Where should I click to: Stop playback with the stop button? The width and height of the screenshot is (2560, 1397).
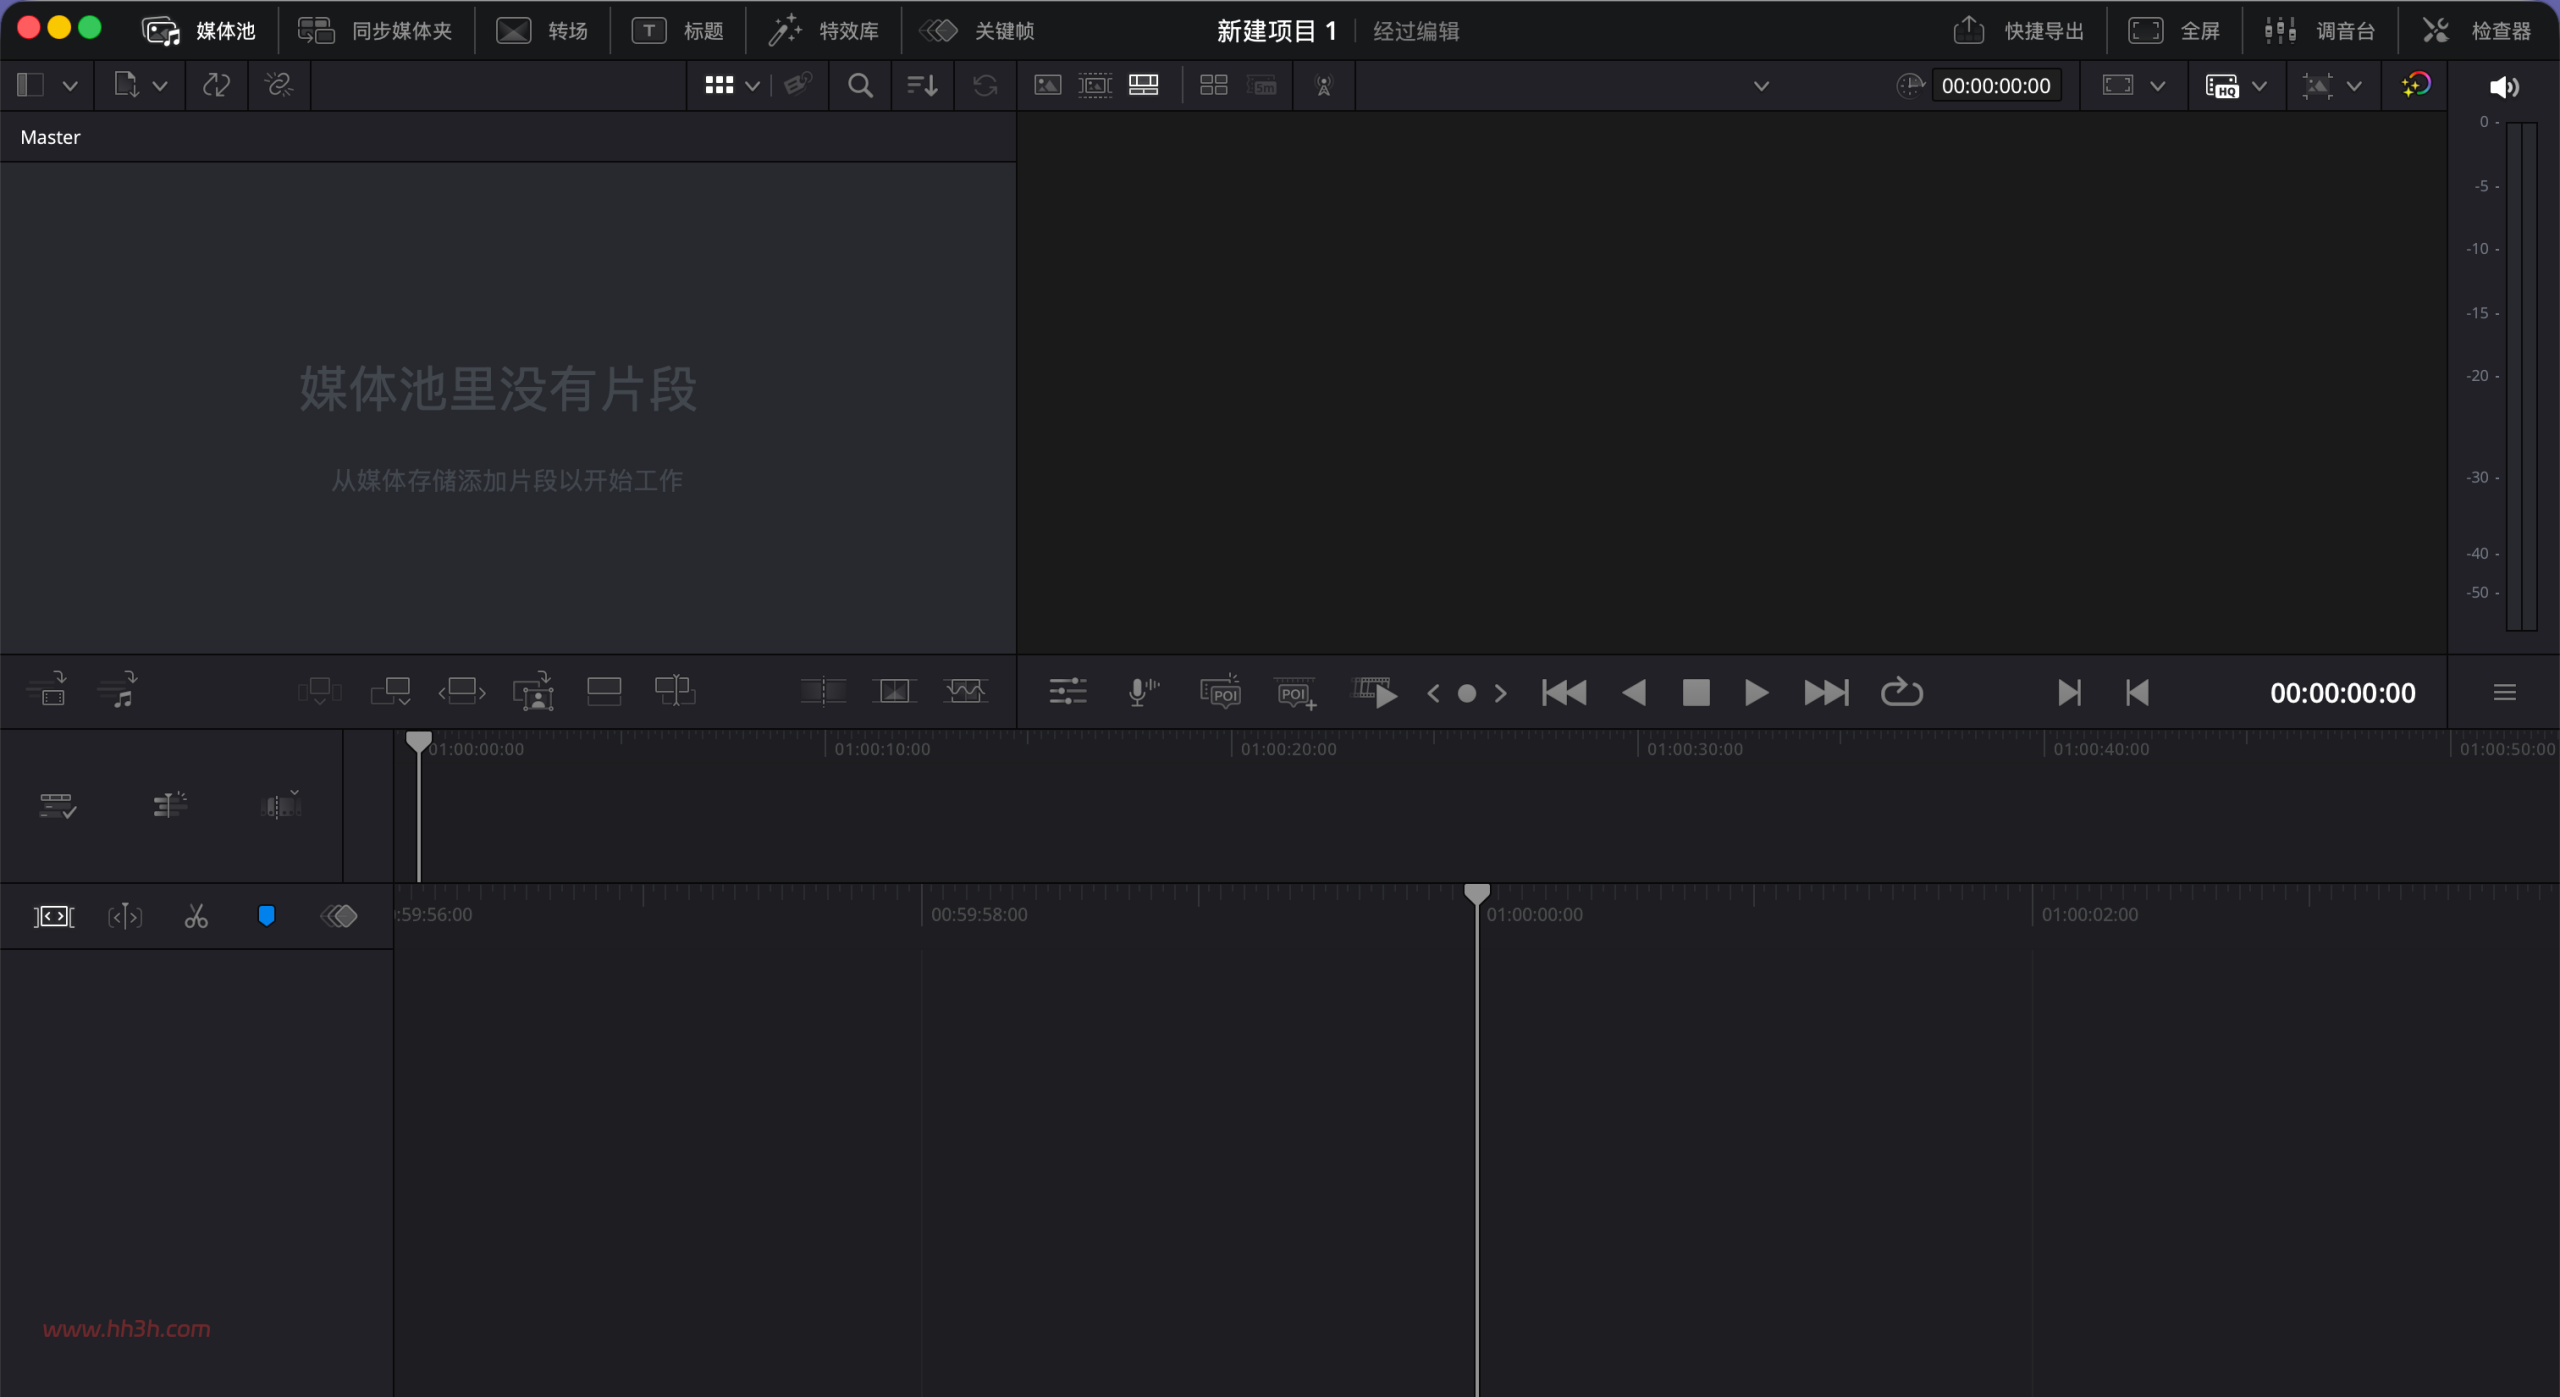[x=1696, y=692]
